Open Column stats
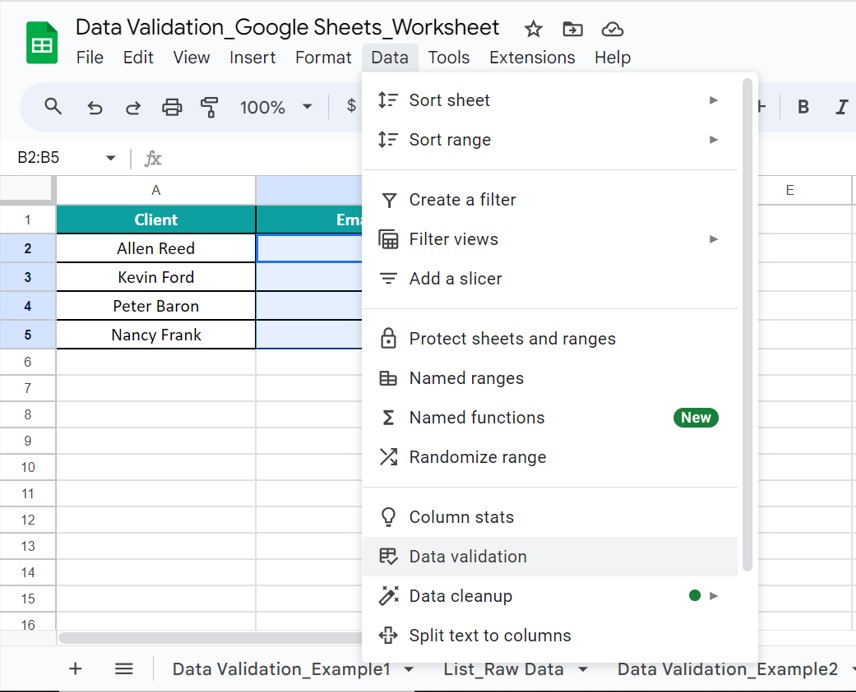The width and height of the screenshot is (856, 692). pos(550,517)
